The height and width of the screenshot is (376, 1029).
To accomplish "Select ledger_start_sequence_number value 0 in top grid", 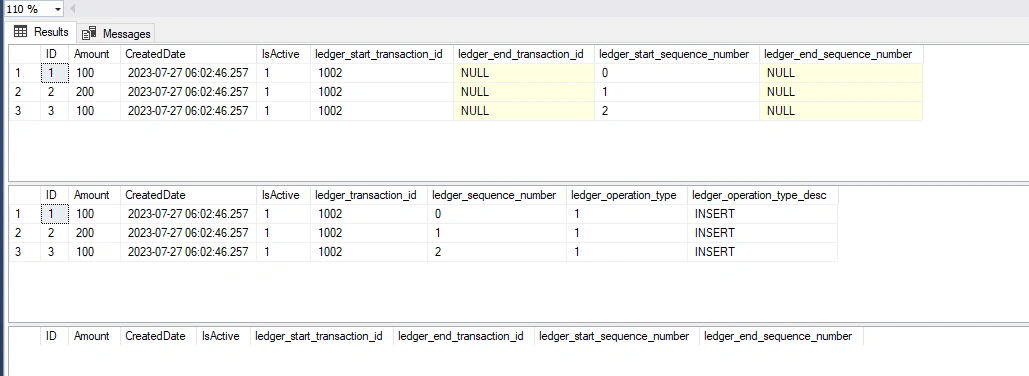I will pyautogui.click(x=677, y=73).
